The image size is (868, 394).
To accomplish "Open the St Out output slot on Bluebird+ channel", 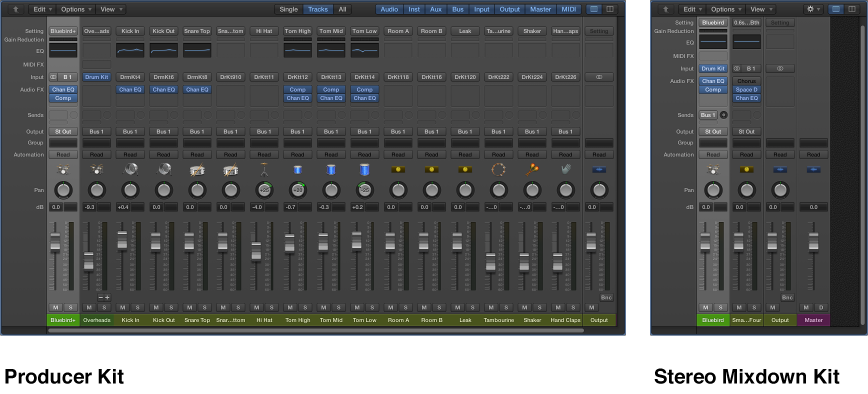I will tap(63, 132).
